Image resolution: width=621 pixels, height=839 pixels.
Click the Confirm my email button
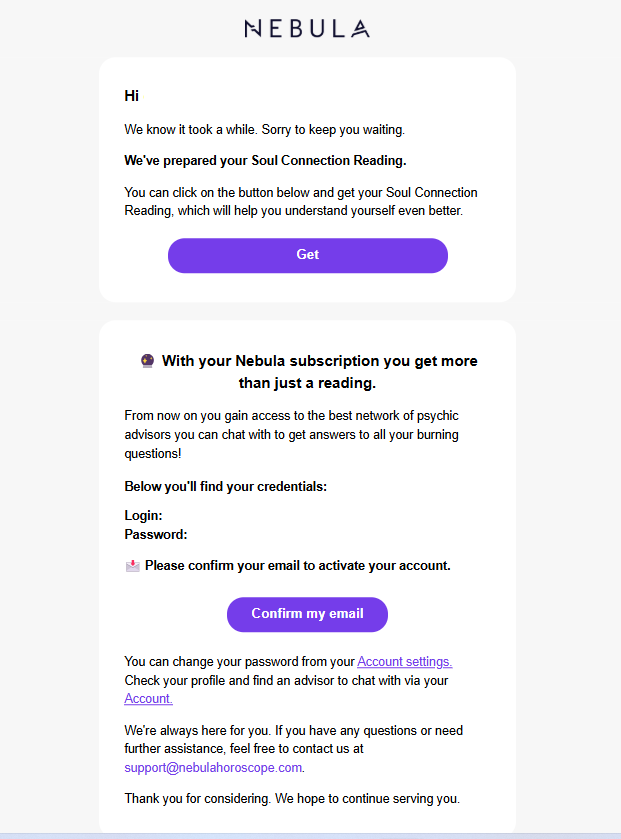pyautogui.click(x=307, y=614)
